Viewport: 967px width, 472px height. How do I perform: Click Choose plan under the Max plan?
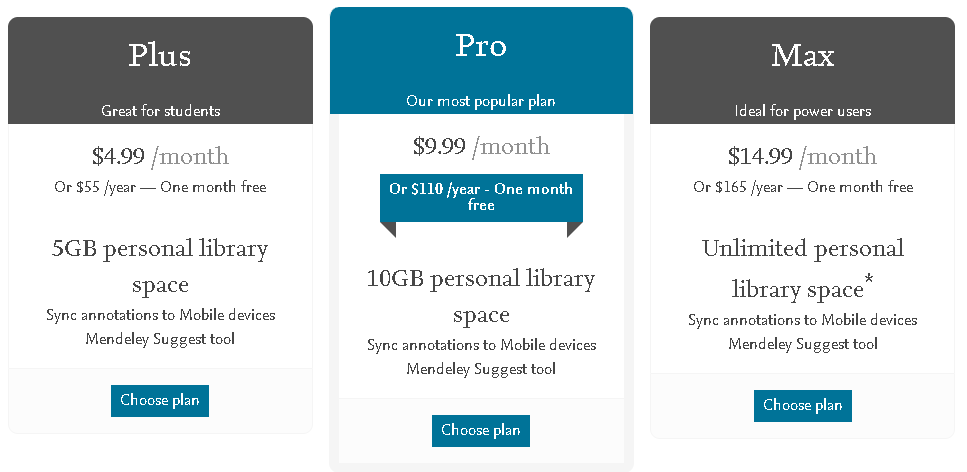pos(803,405)
